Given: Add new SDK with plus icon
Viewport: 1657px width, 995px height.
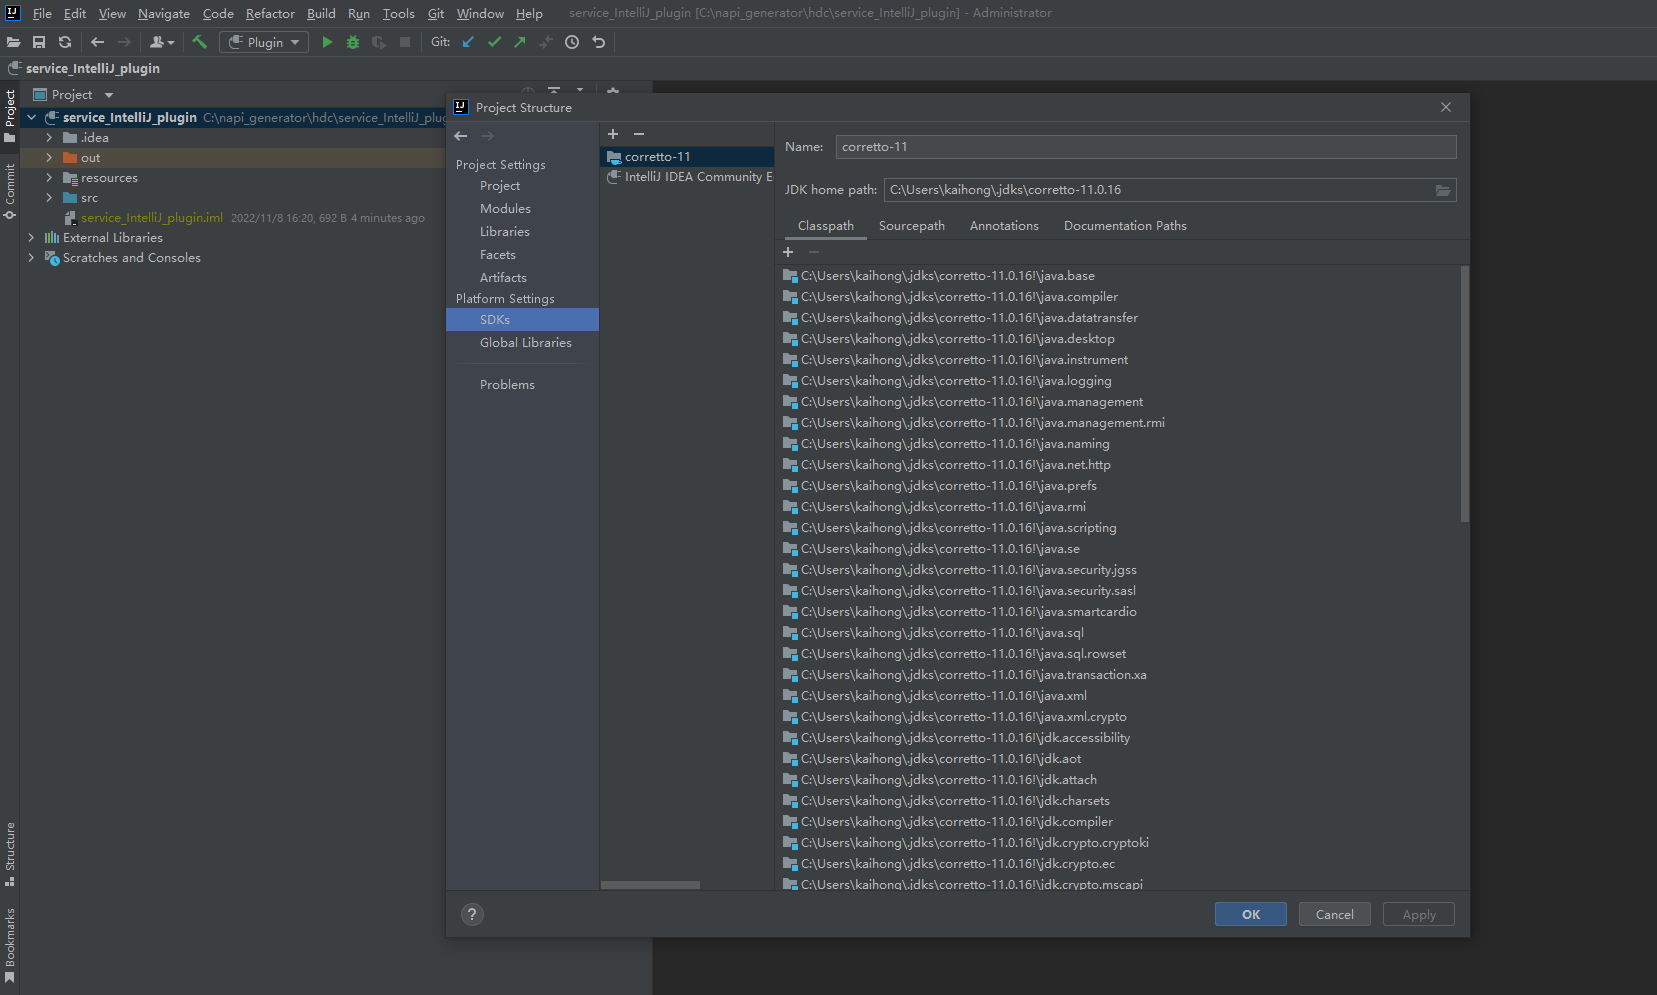Looking at the screenshot, I should [x=613, y=134].
